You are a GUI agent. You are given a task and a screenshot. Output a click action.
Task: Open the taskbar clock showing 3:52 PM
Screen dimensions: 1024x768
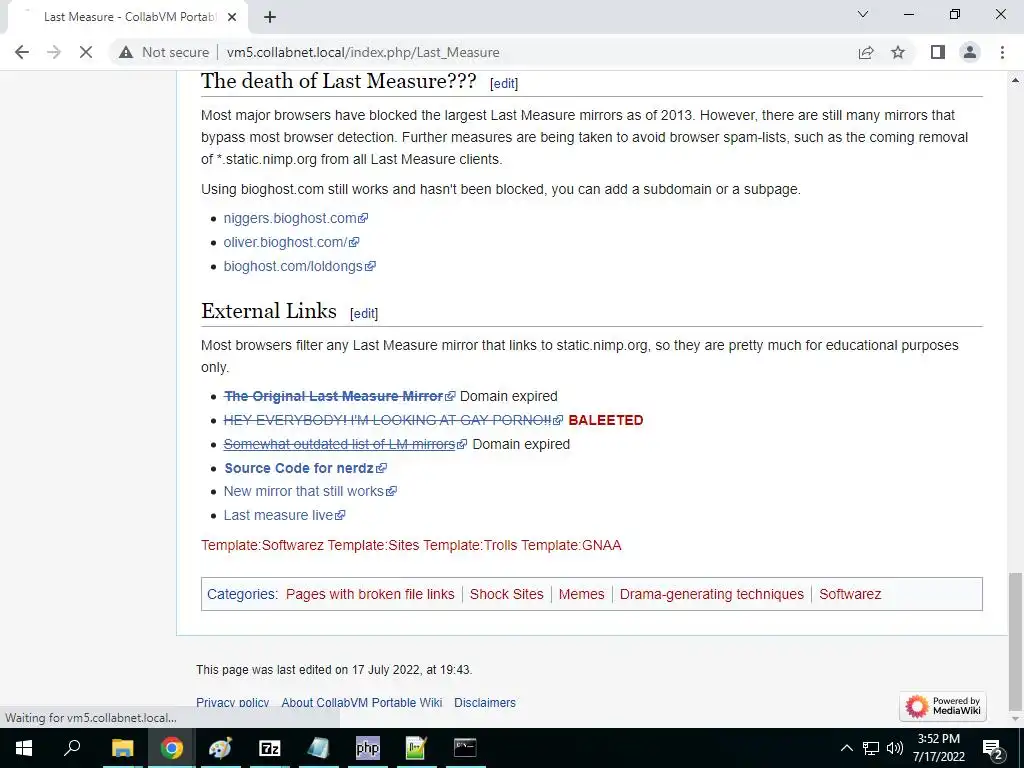point(938,748)
